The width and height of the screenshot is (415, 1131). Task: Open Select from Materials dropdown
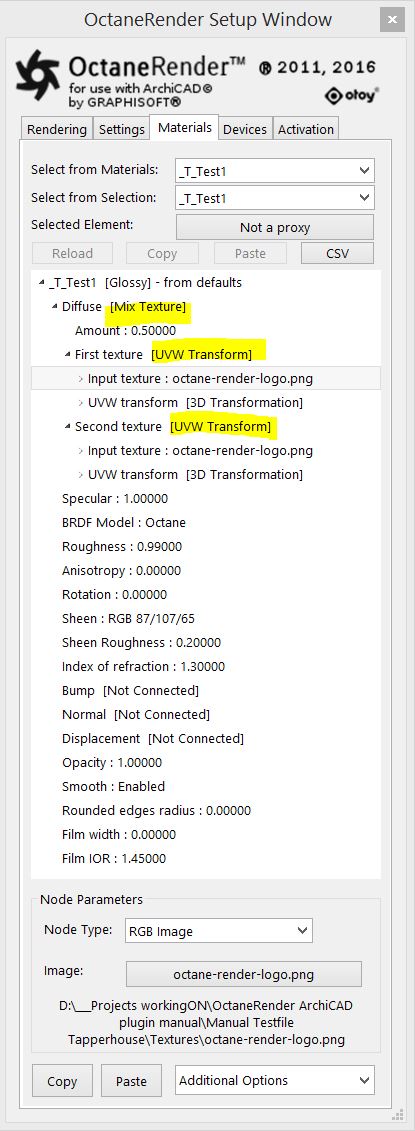point(275,170)
